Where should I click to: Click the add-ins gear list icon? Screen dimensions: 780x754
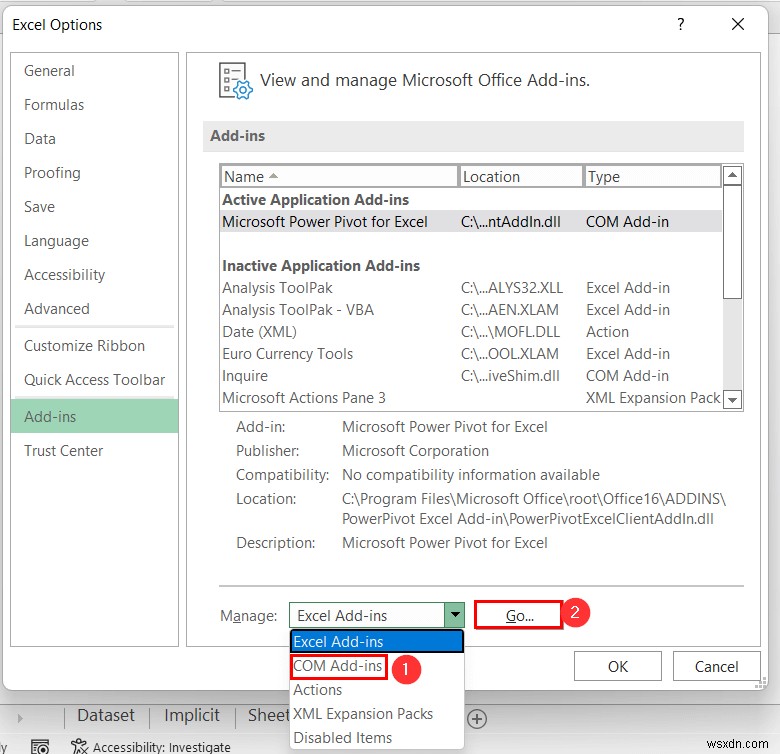[236, 81]
